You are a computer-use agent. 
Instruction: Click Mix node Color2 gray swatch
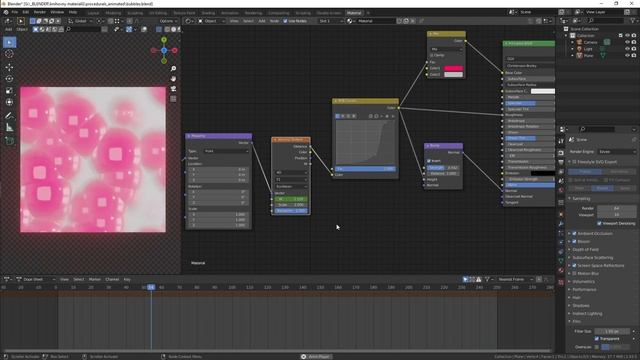[453, 74]
